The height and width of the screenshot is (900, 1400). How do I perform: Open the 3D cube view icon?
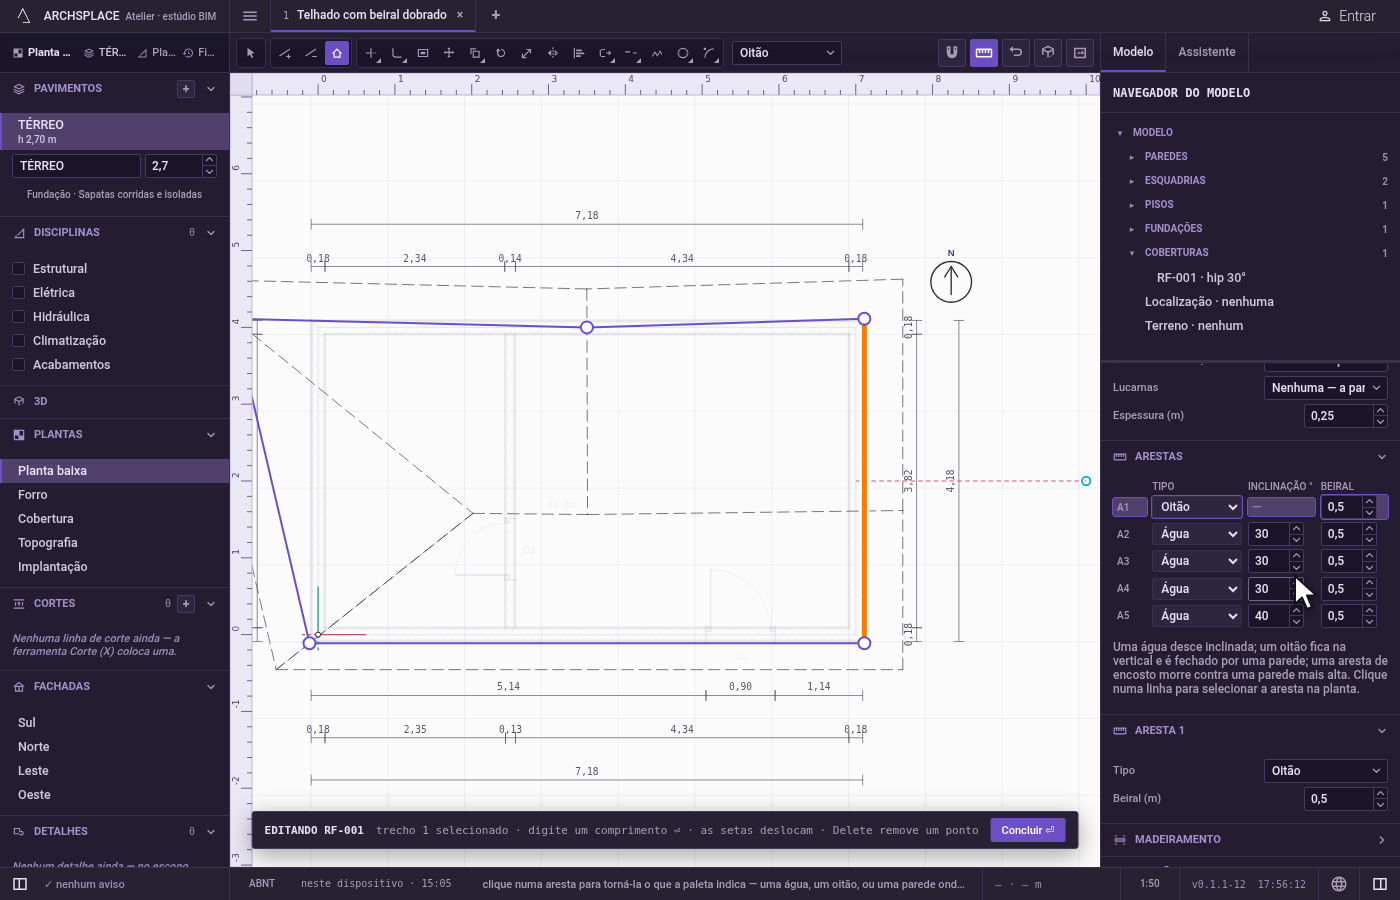1048,53
